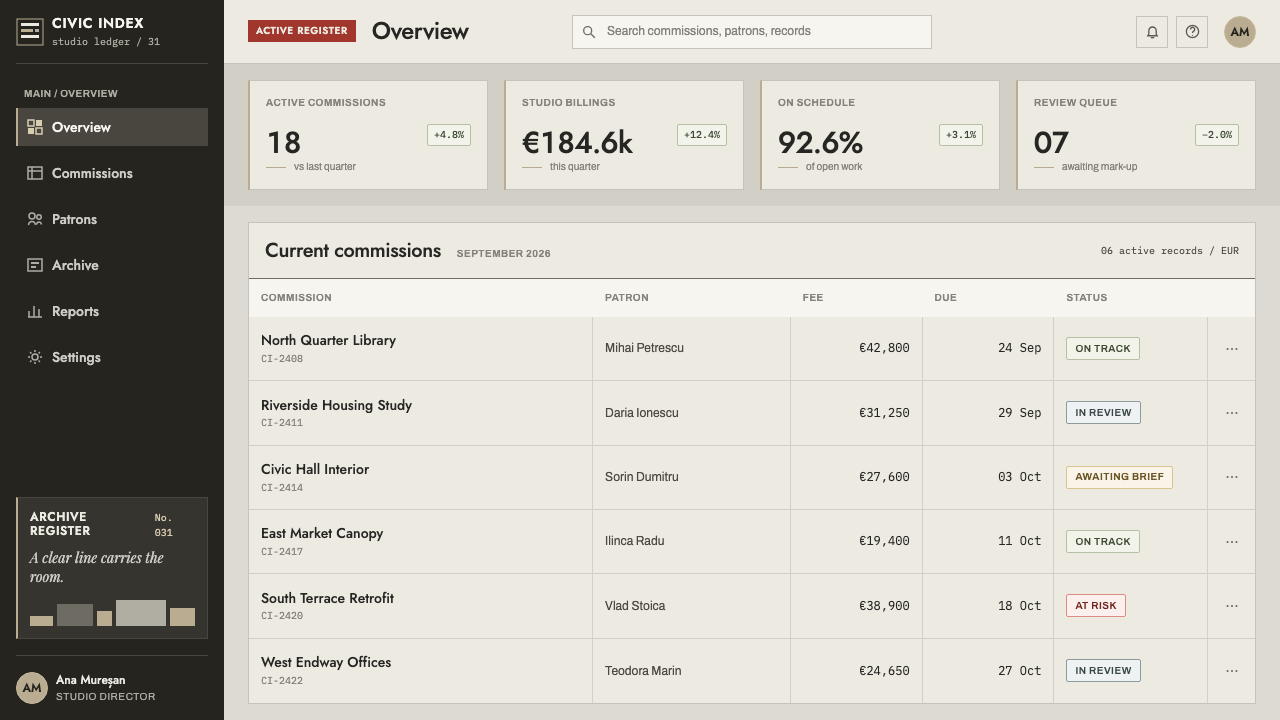Open the help question mark icon
Screen dimensions: 1280x720
1192,32
